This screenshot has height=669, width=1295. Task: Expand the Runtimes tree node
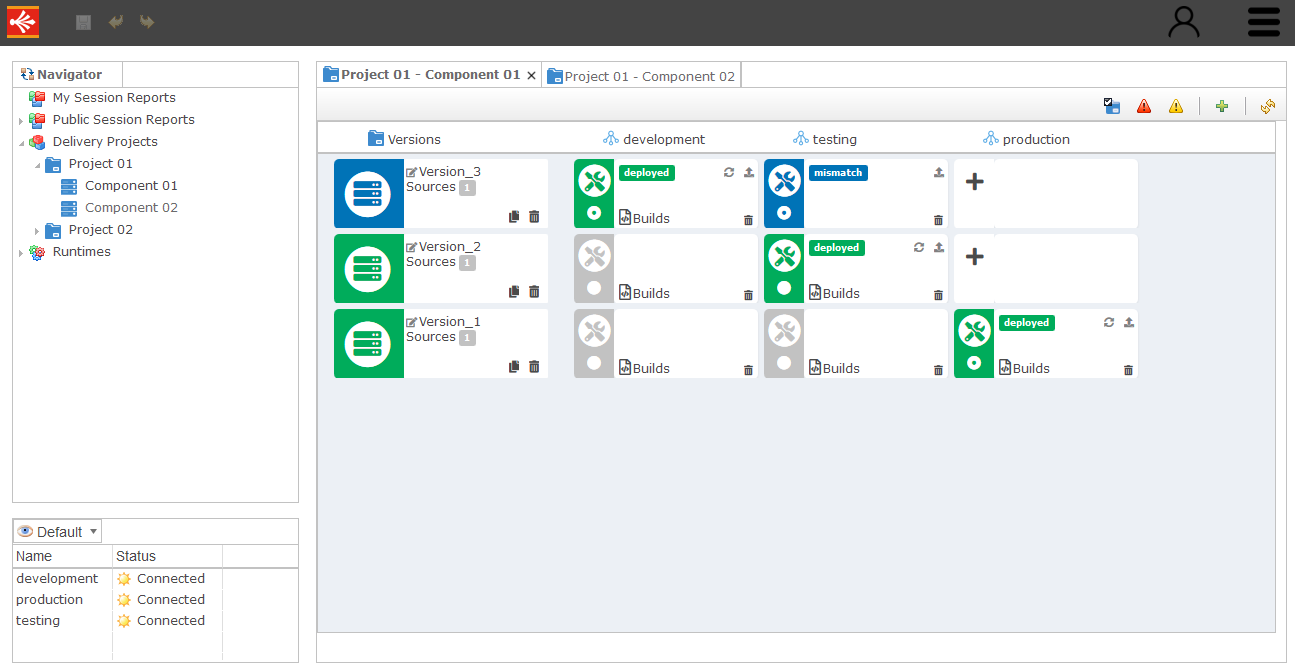click(x=20, y=253)
